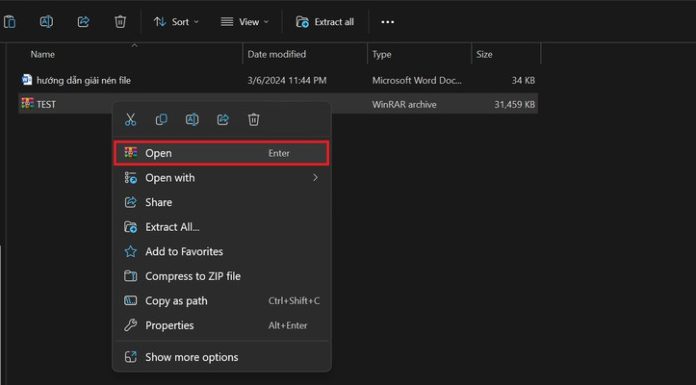The width and height of the screenshot is (696, 385).
Task: Click the Extract all toolbar button
Action: [325, 22]
